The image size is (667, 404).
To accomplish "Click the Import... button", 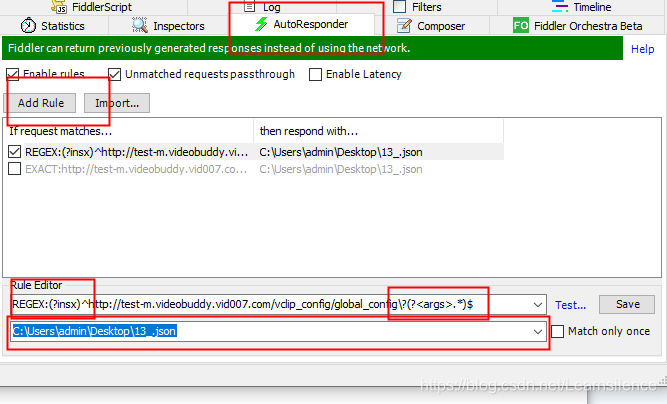I will (x=117, y=103).
